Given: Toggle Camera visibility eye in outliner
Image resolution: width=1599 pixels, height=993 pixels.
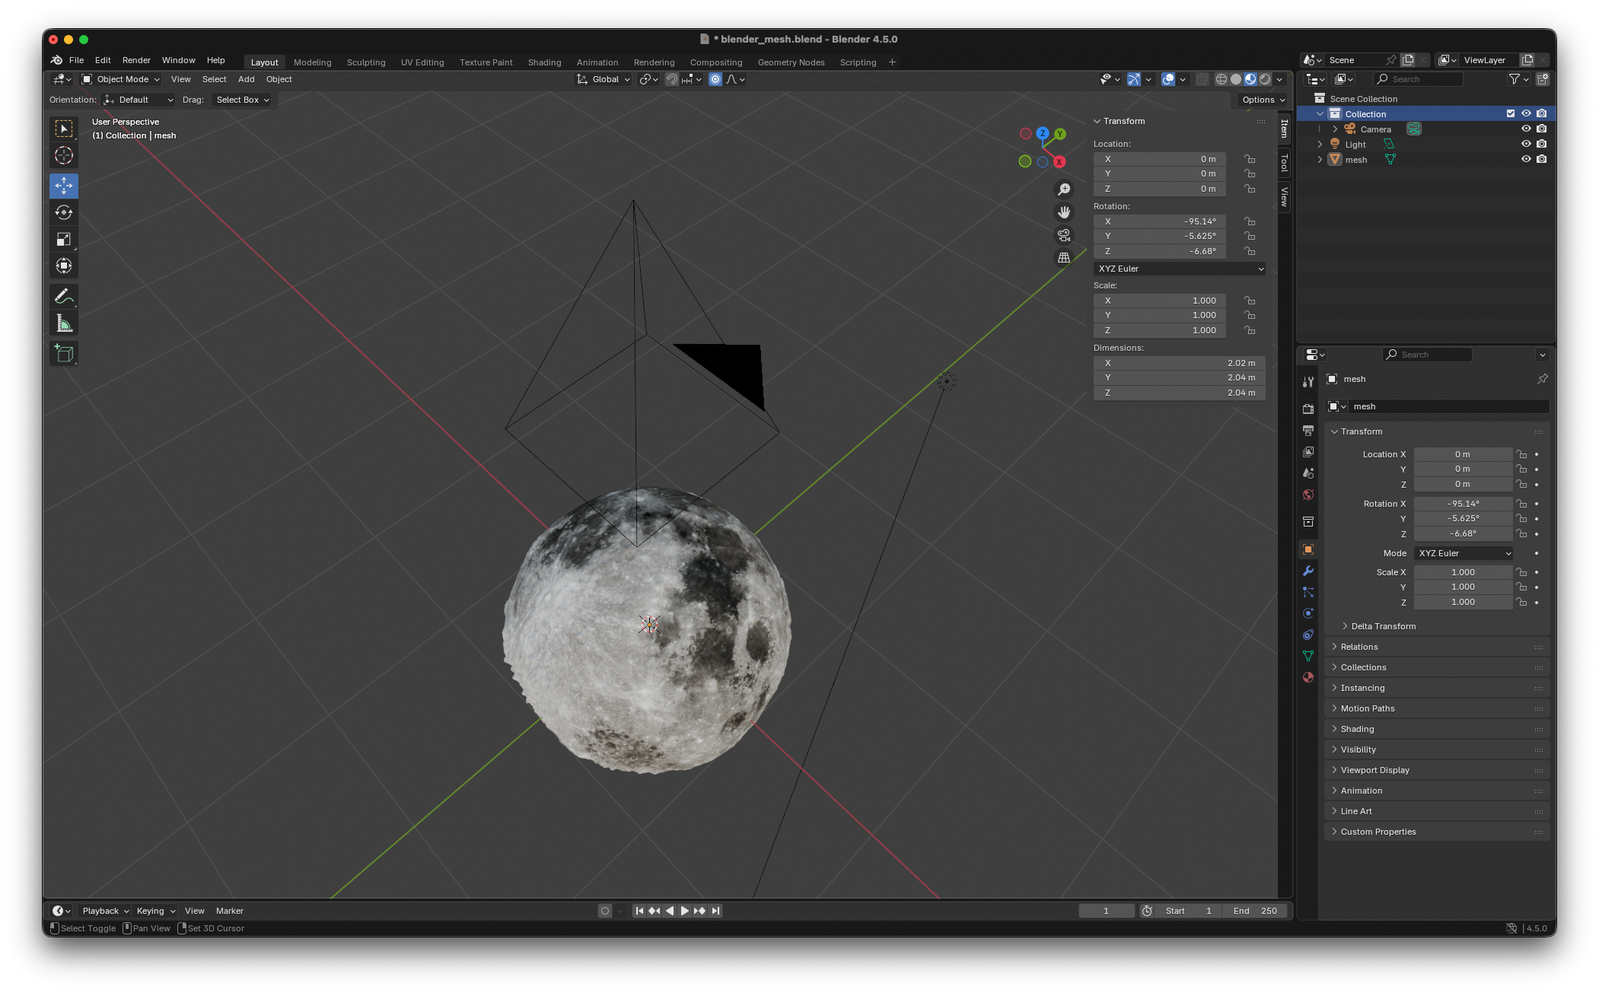Looking at the screenshot, I should 1526,129.
